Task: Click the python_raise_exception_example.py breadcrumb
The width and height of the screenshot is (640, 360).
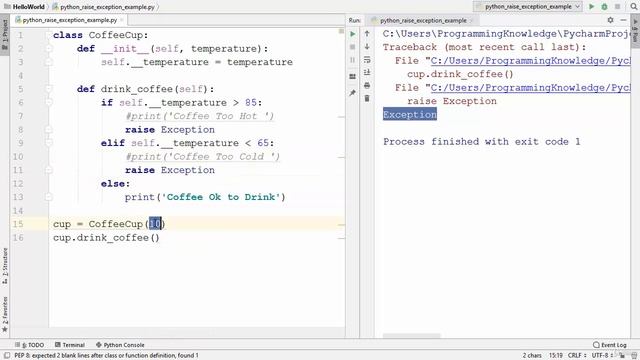Action: tap(103, 7)
